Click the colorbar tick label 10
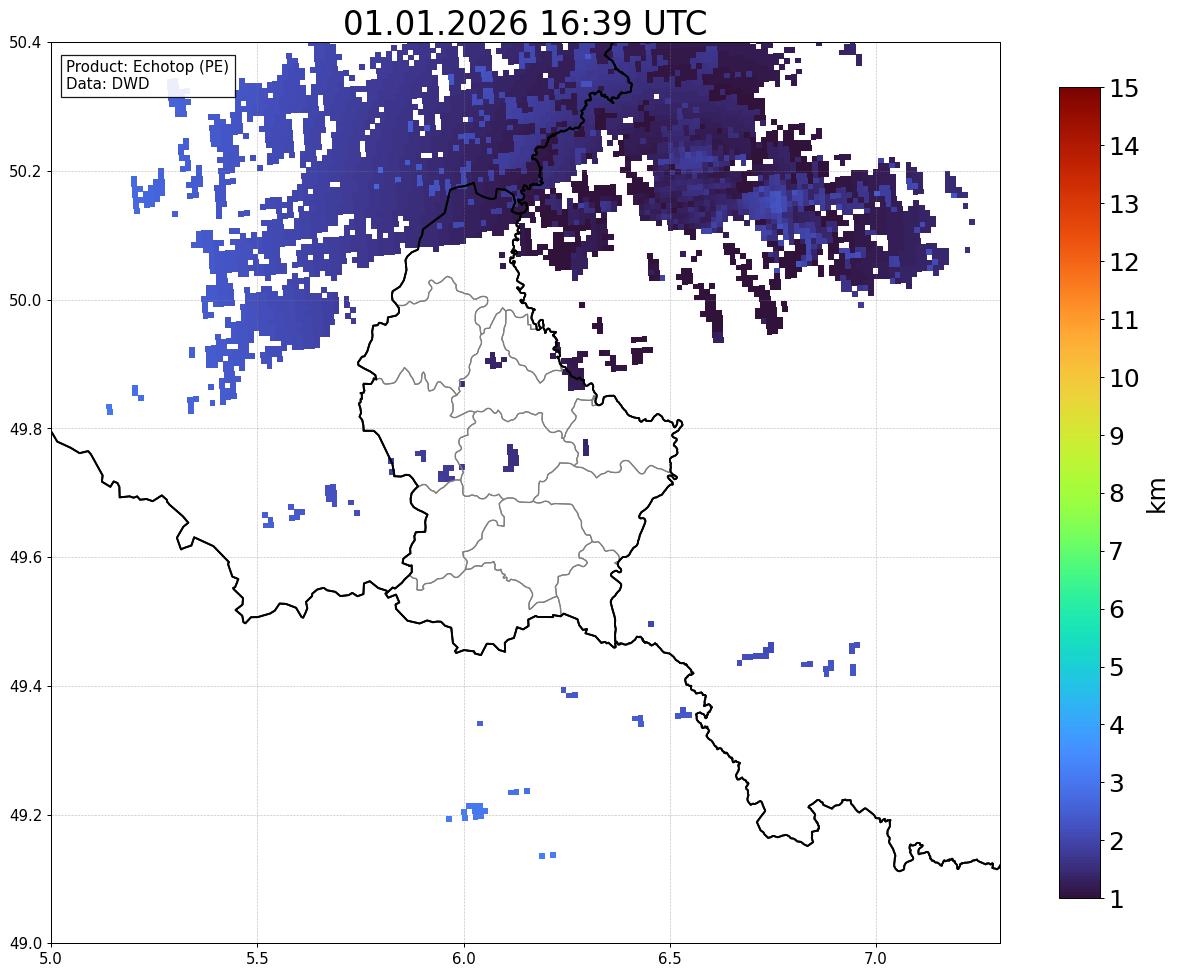Image resolution: width=1178 pixels, height=976 pixels. [x=1124, y=378]
